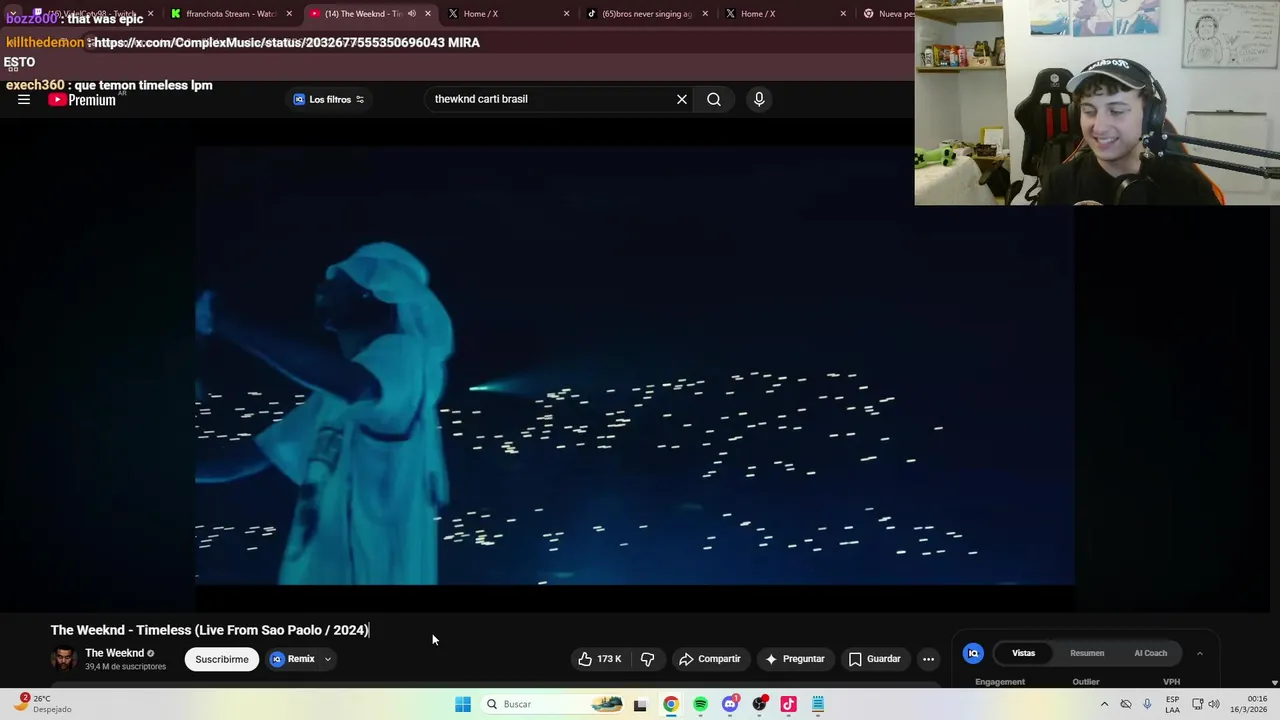Open Google Chrome from the taskbar
The image size is (1280, 720).
coord(670,704)
